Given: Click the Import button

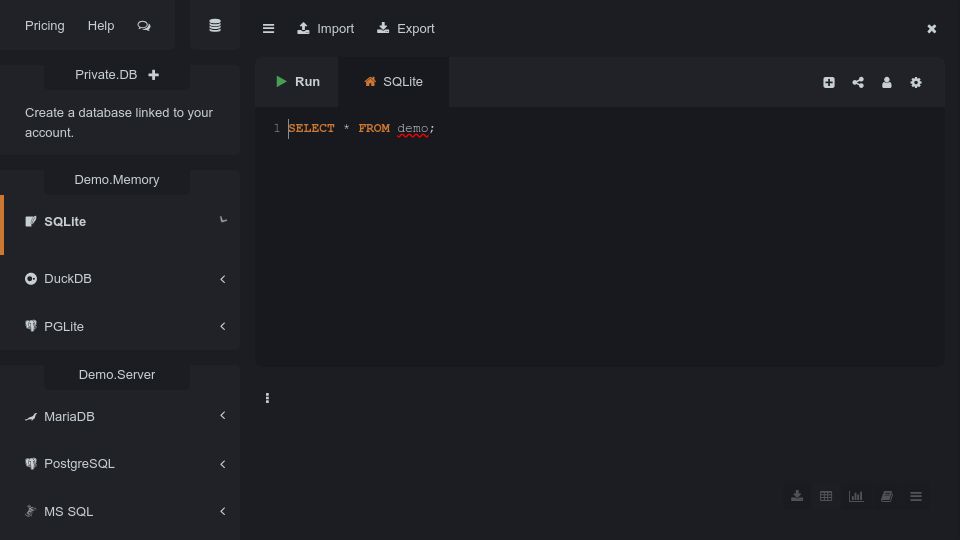Looking at the screenshot, I should tap(326, 29).
